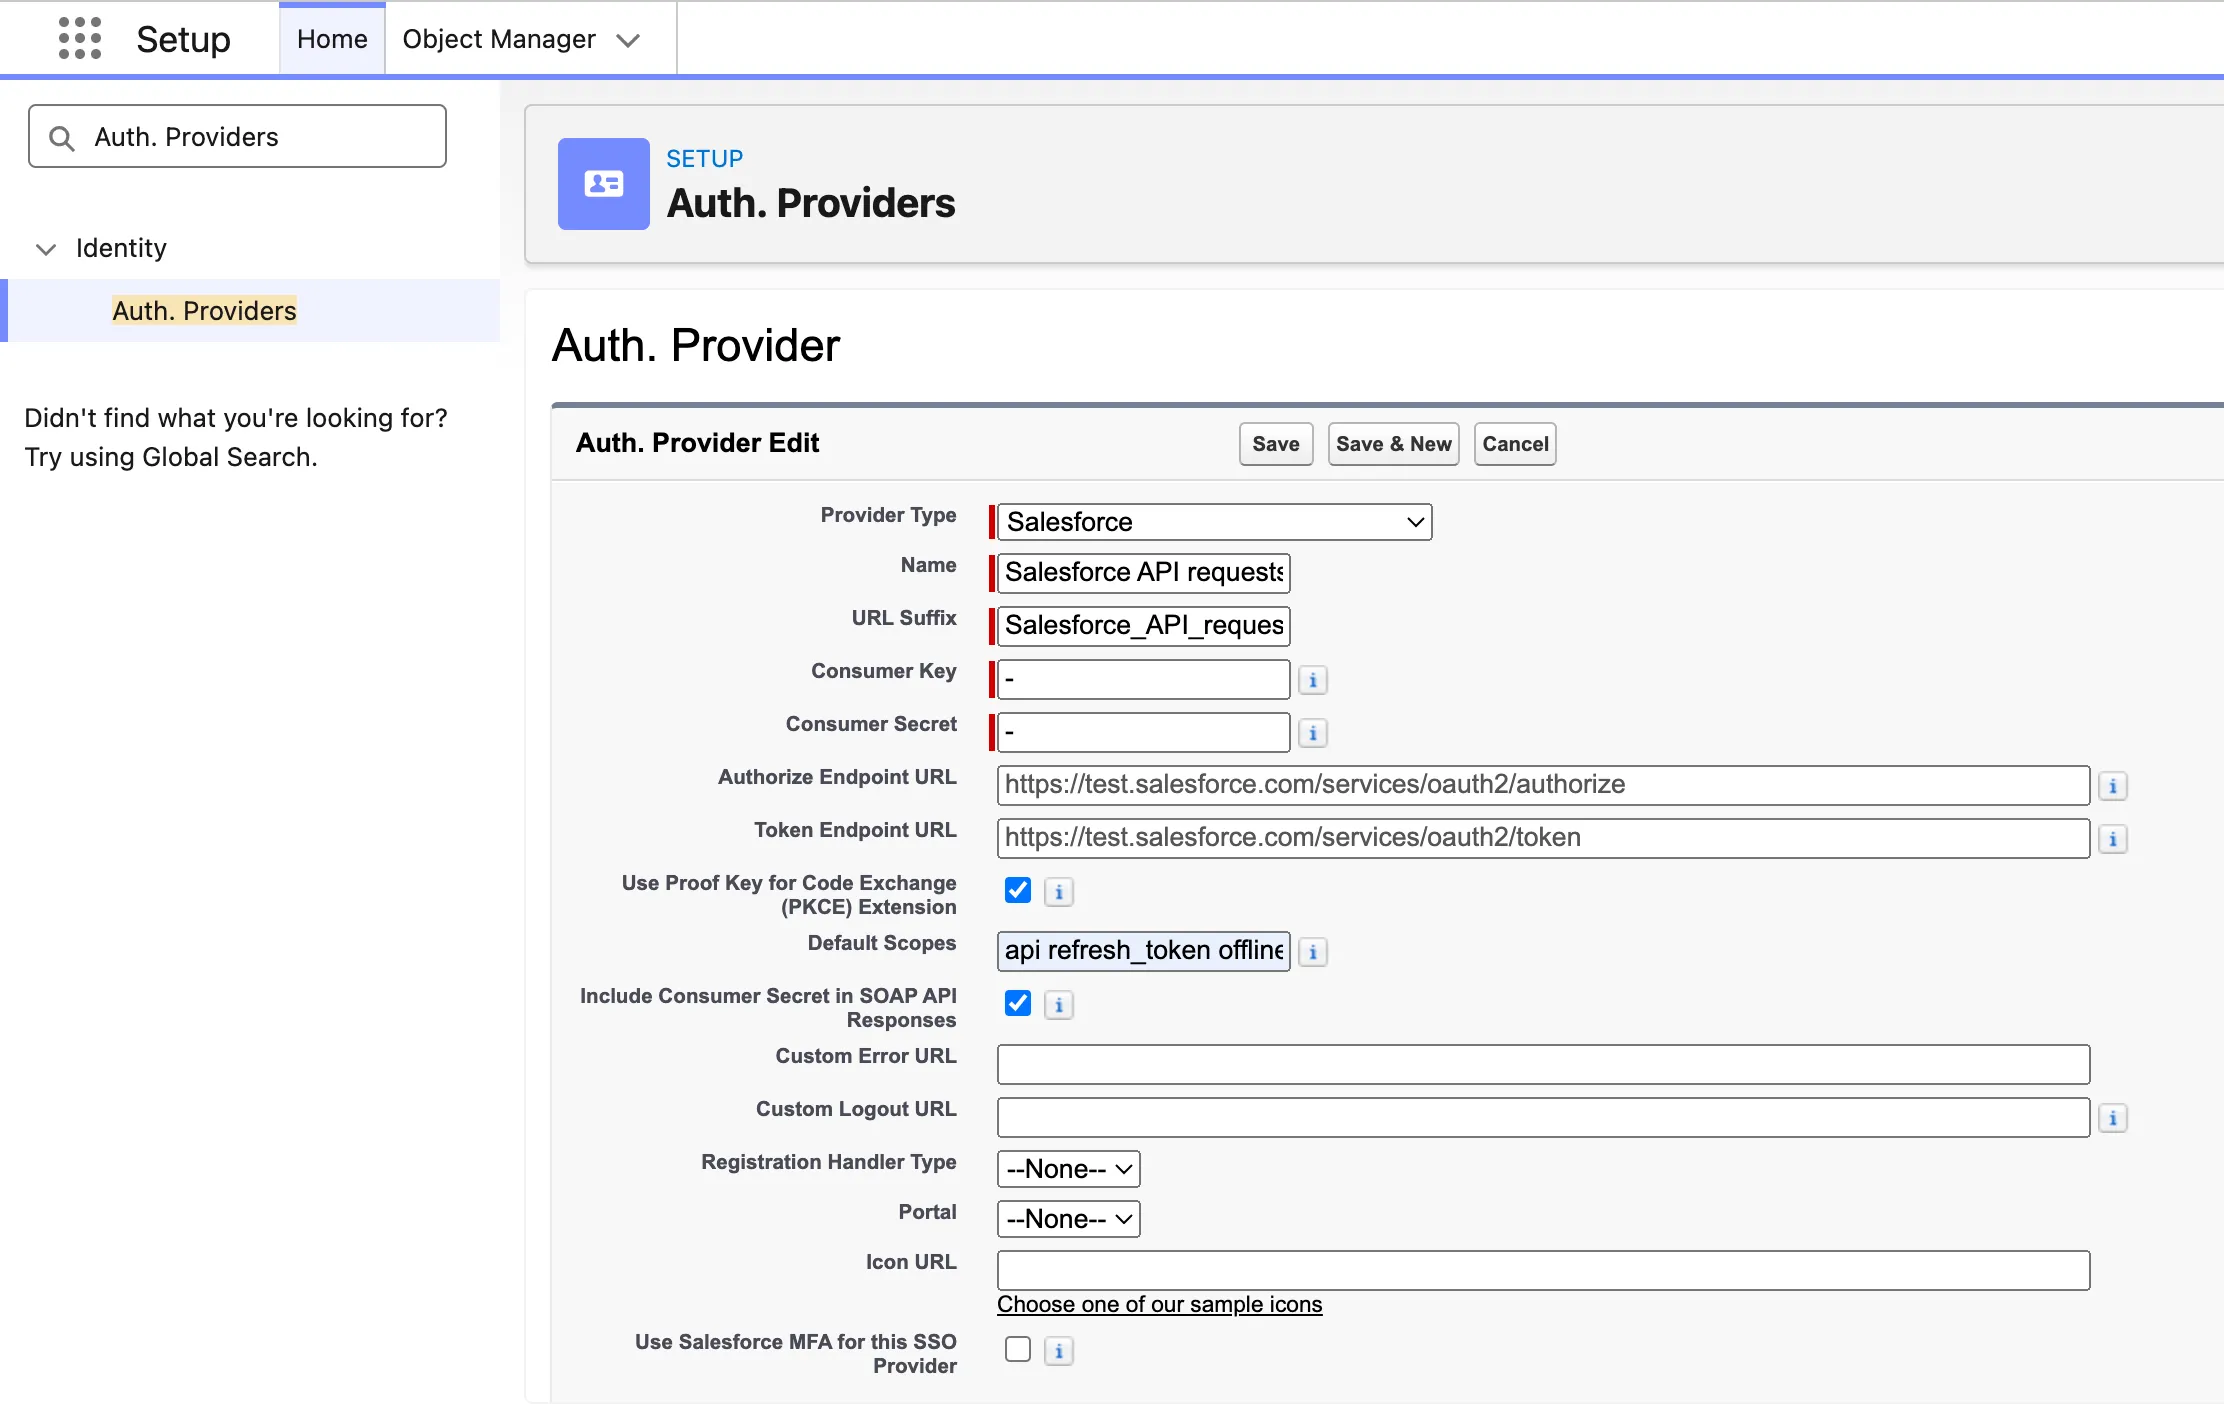The image size is (2224, 1428).
Task: Click the Auth. Providers header card icon
Action: (x=603, y=184)
